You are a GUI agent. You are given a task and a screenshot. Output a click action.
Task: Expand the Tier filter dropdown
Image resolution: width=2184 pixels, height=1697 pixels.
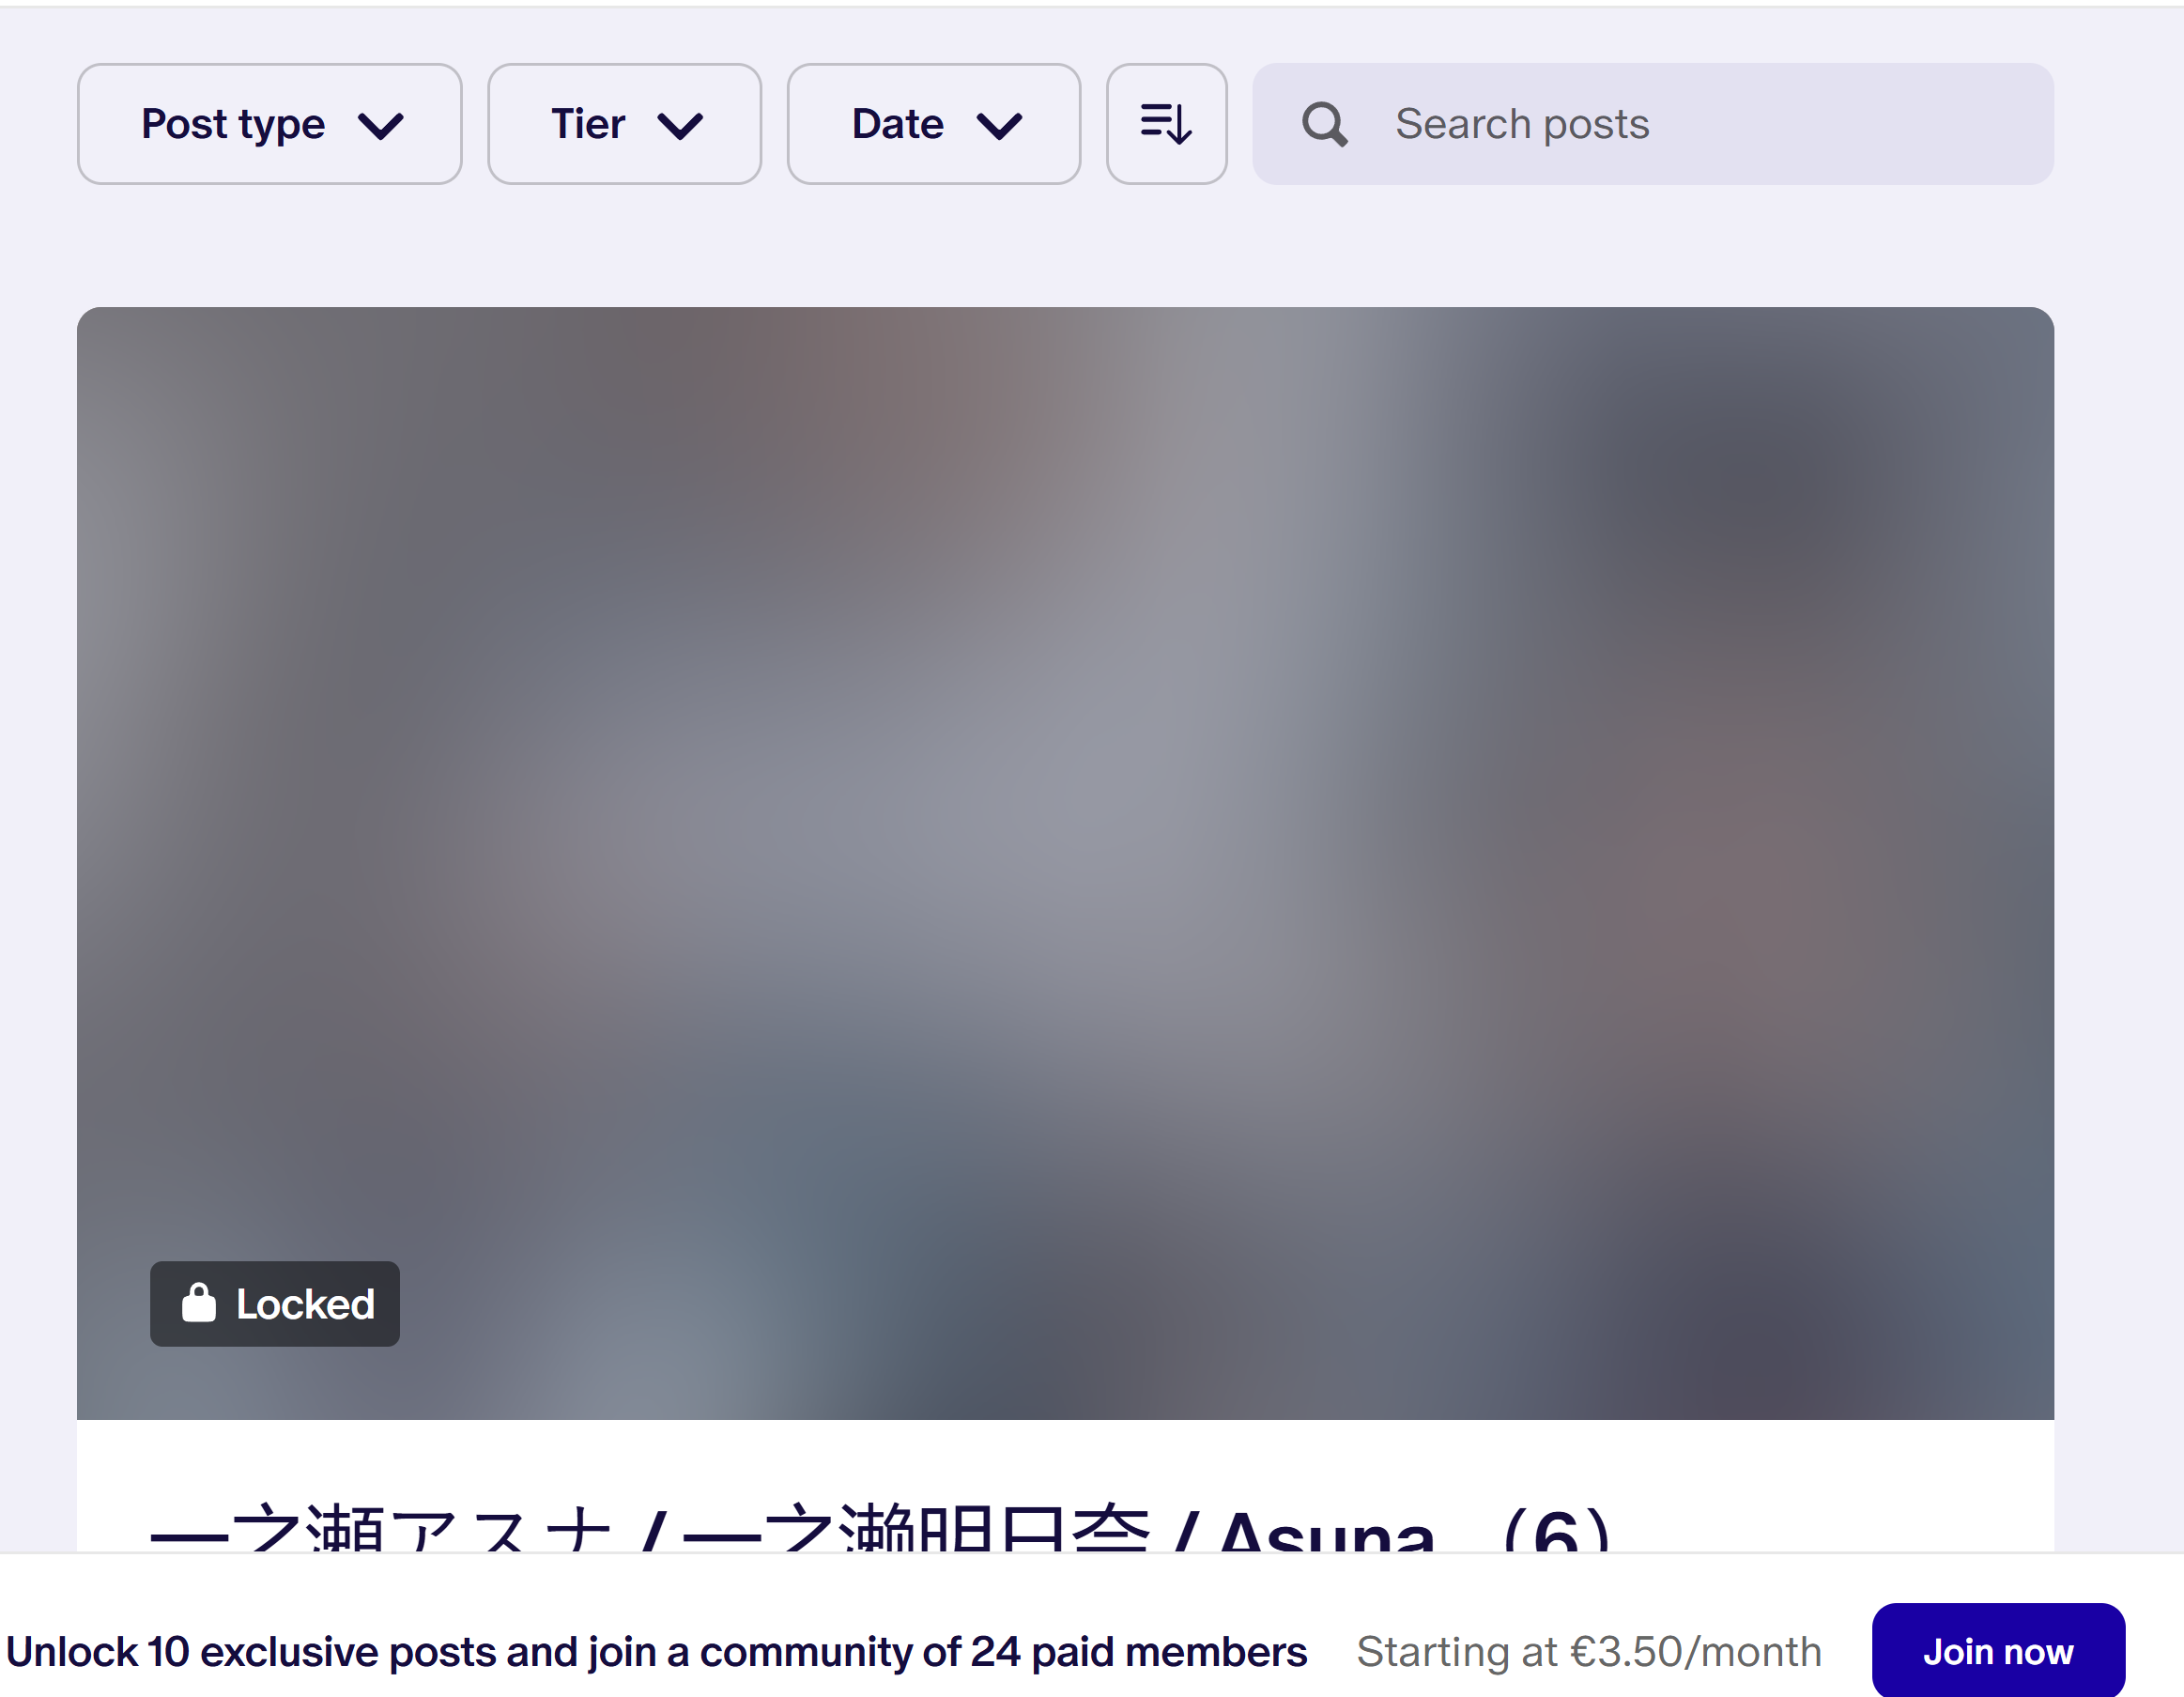624,124
